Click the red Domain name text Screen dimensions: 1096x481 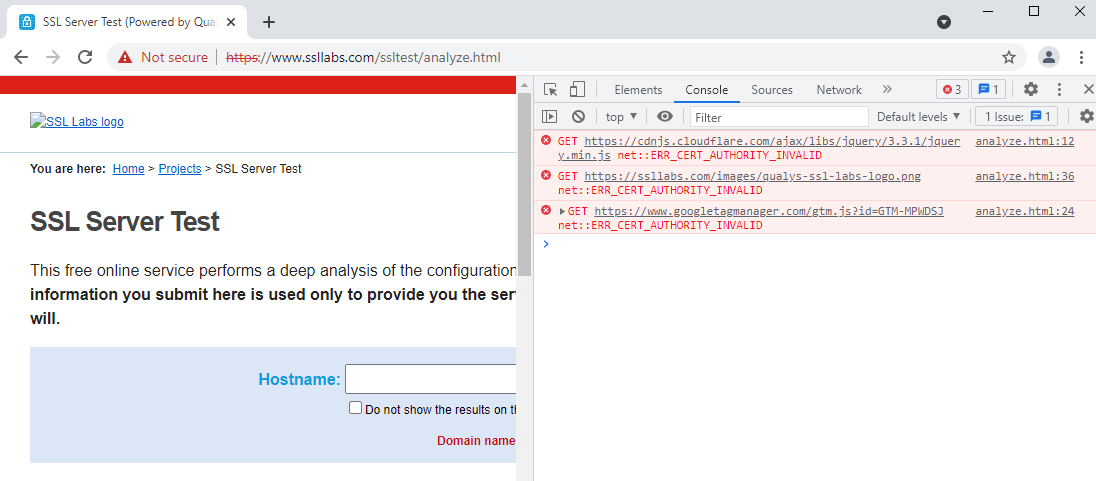476,441
